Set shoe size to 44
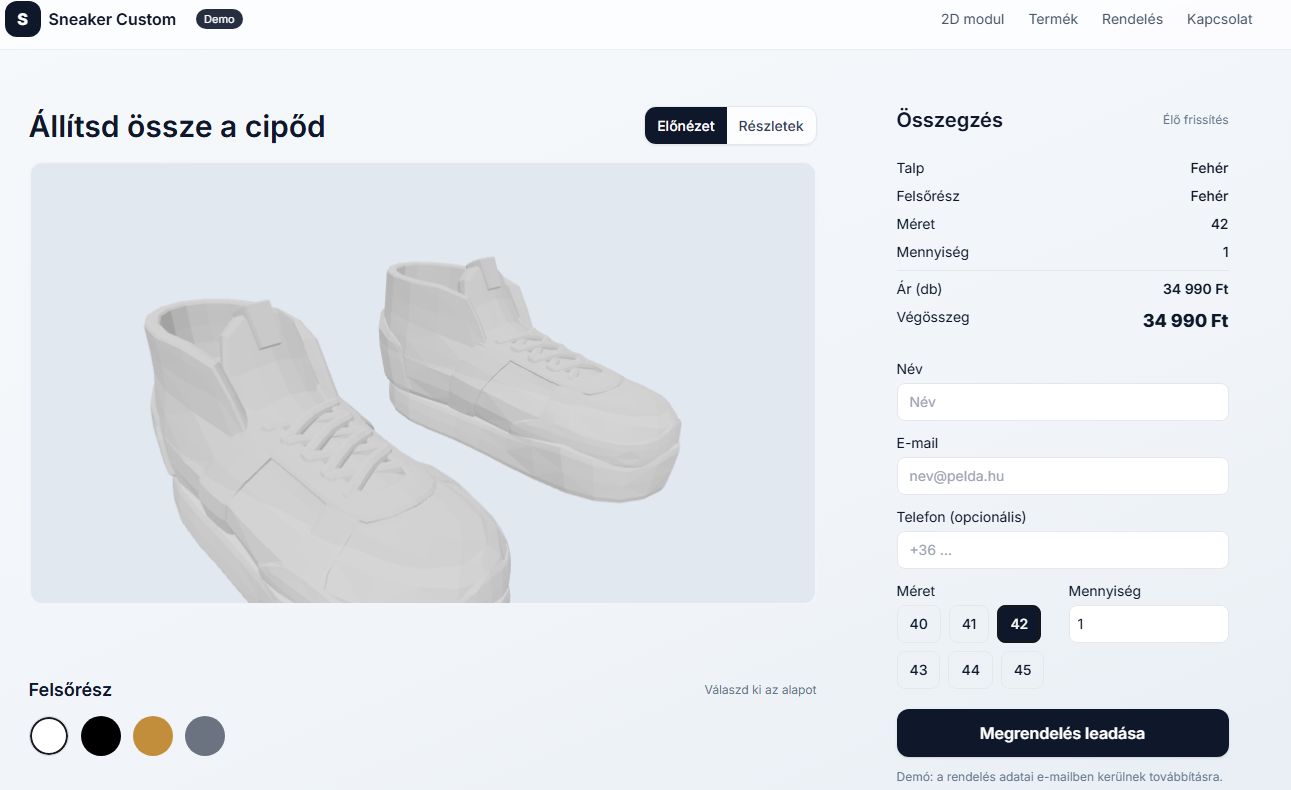 [x=970, y=670]
